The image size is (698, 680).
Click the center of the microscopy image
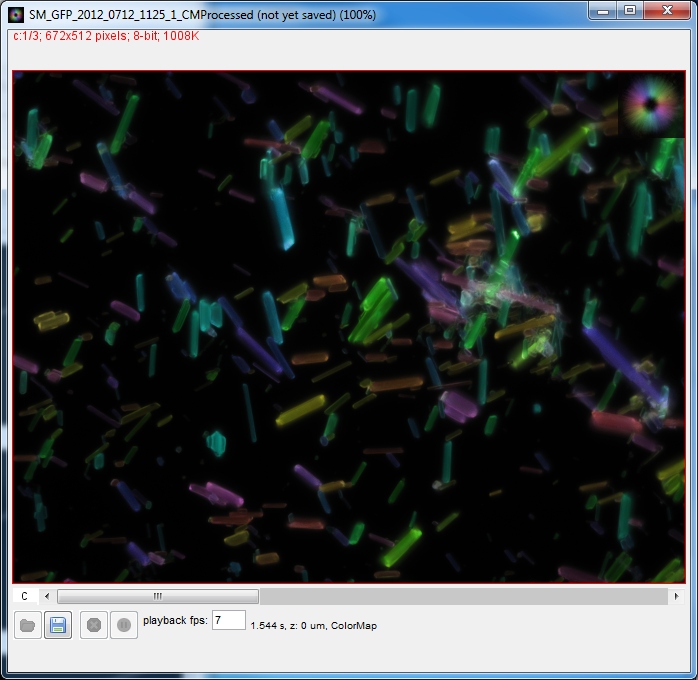pyautogui.click(x=348, y=326)
